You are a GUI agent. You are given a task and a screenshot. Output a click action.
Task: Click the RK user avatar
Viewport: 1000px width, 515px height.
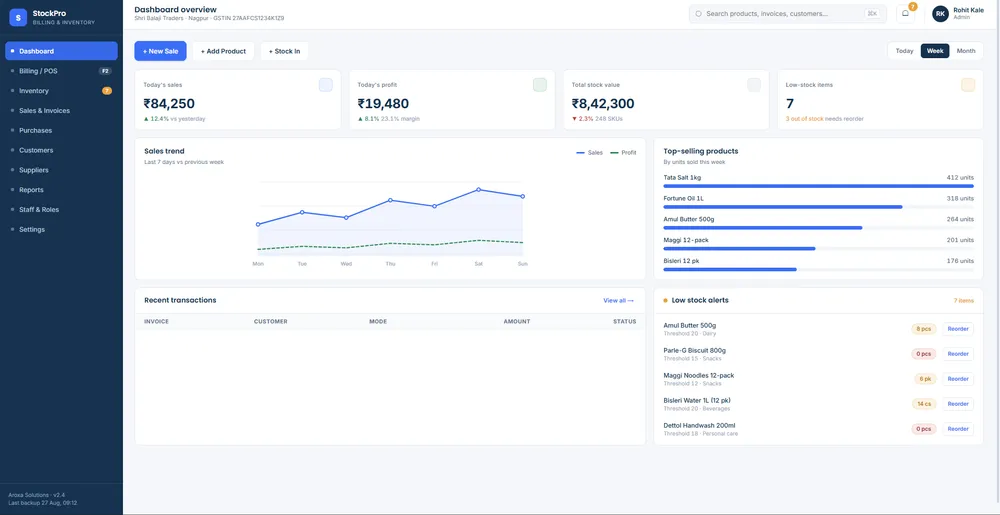pos(940,13)
